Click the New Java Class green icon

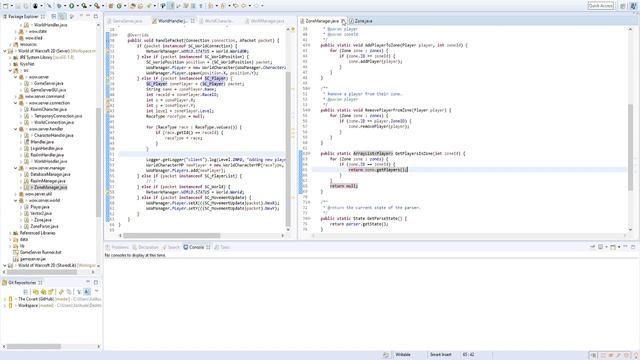[120, 6]
